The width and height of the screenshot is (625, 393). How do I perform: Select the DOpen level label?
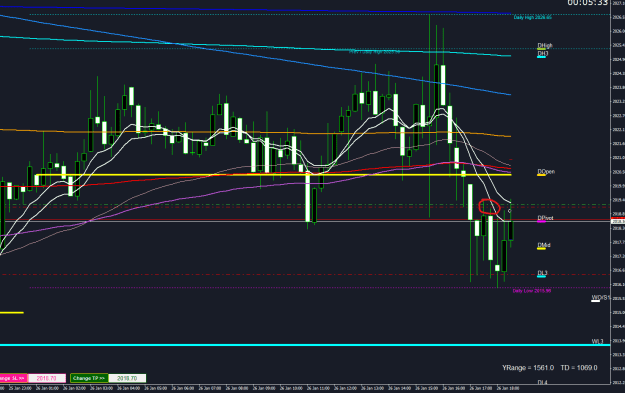(546, 171)
